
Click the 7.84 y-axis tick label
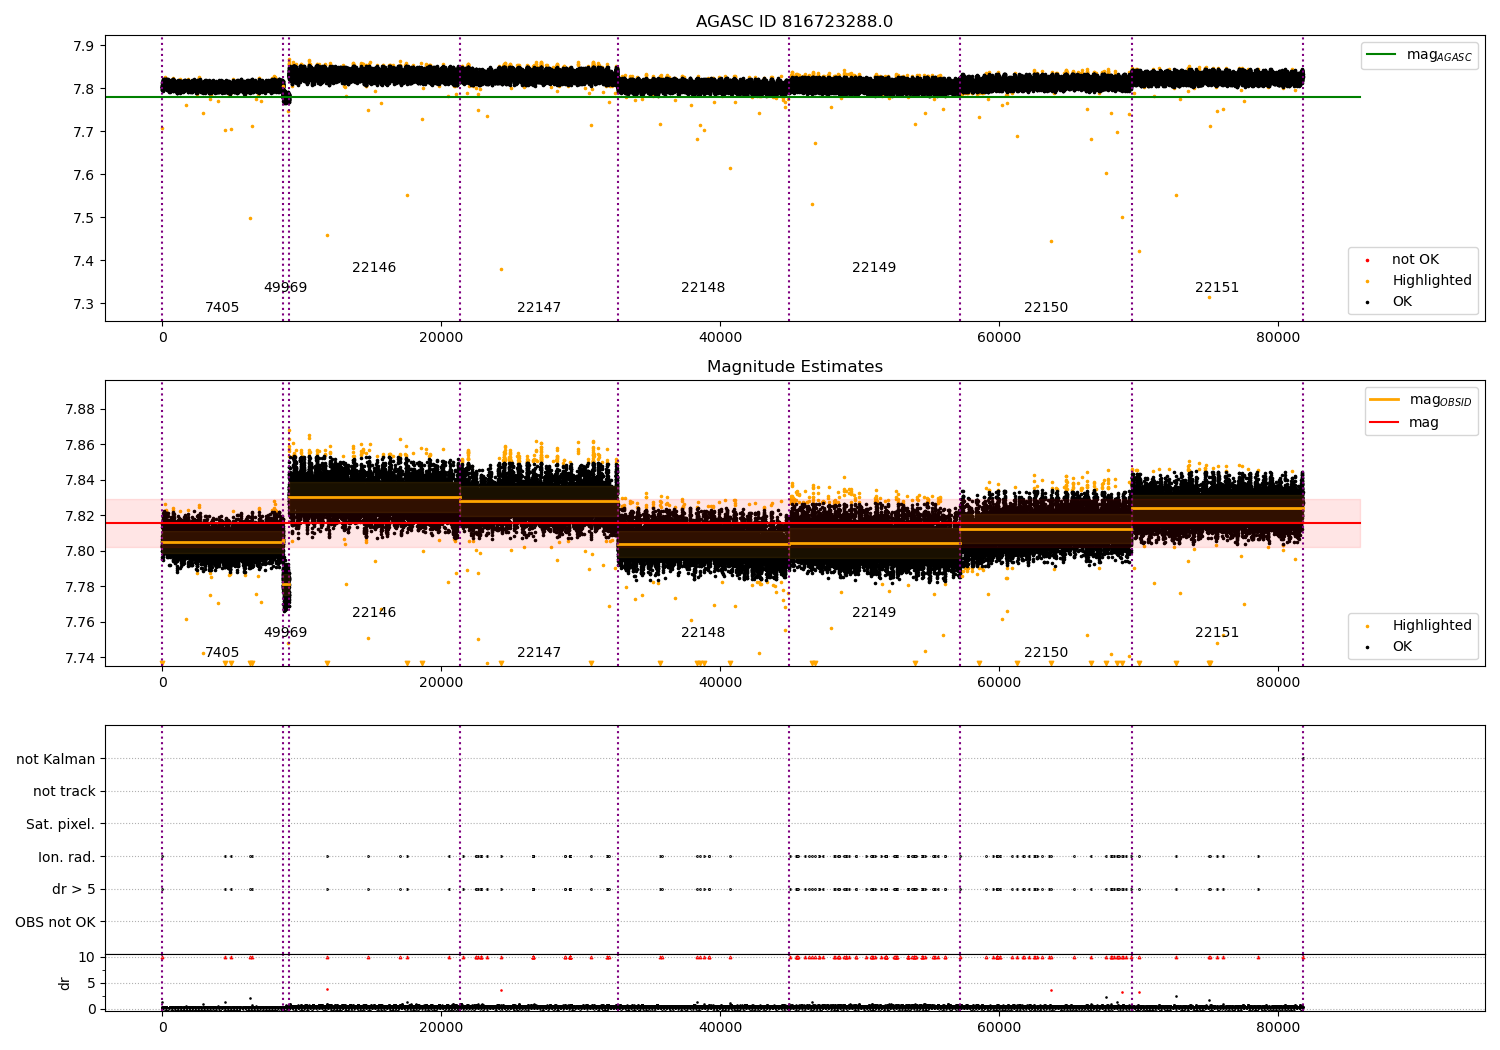coord(80,480)
